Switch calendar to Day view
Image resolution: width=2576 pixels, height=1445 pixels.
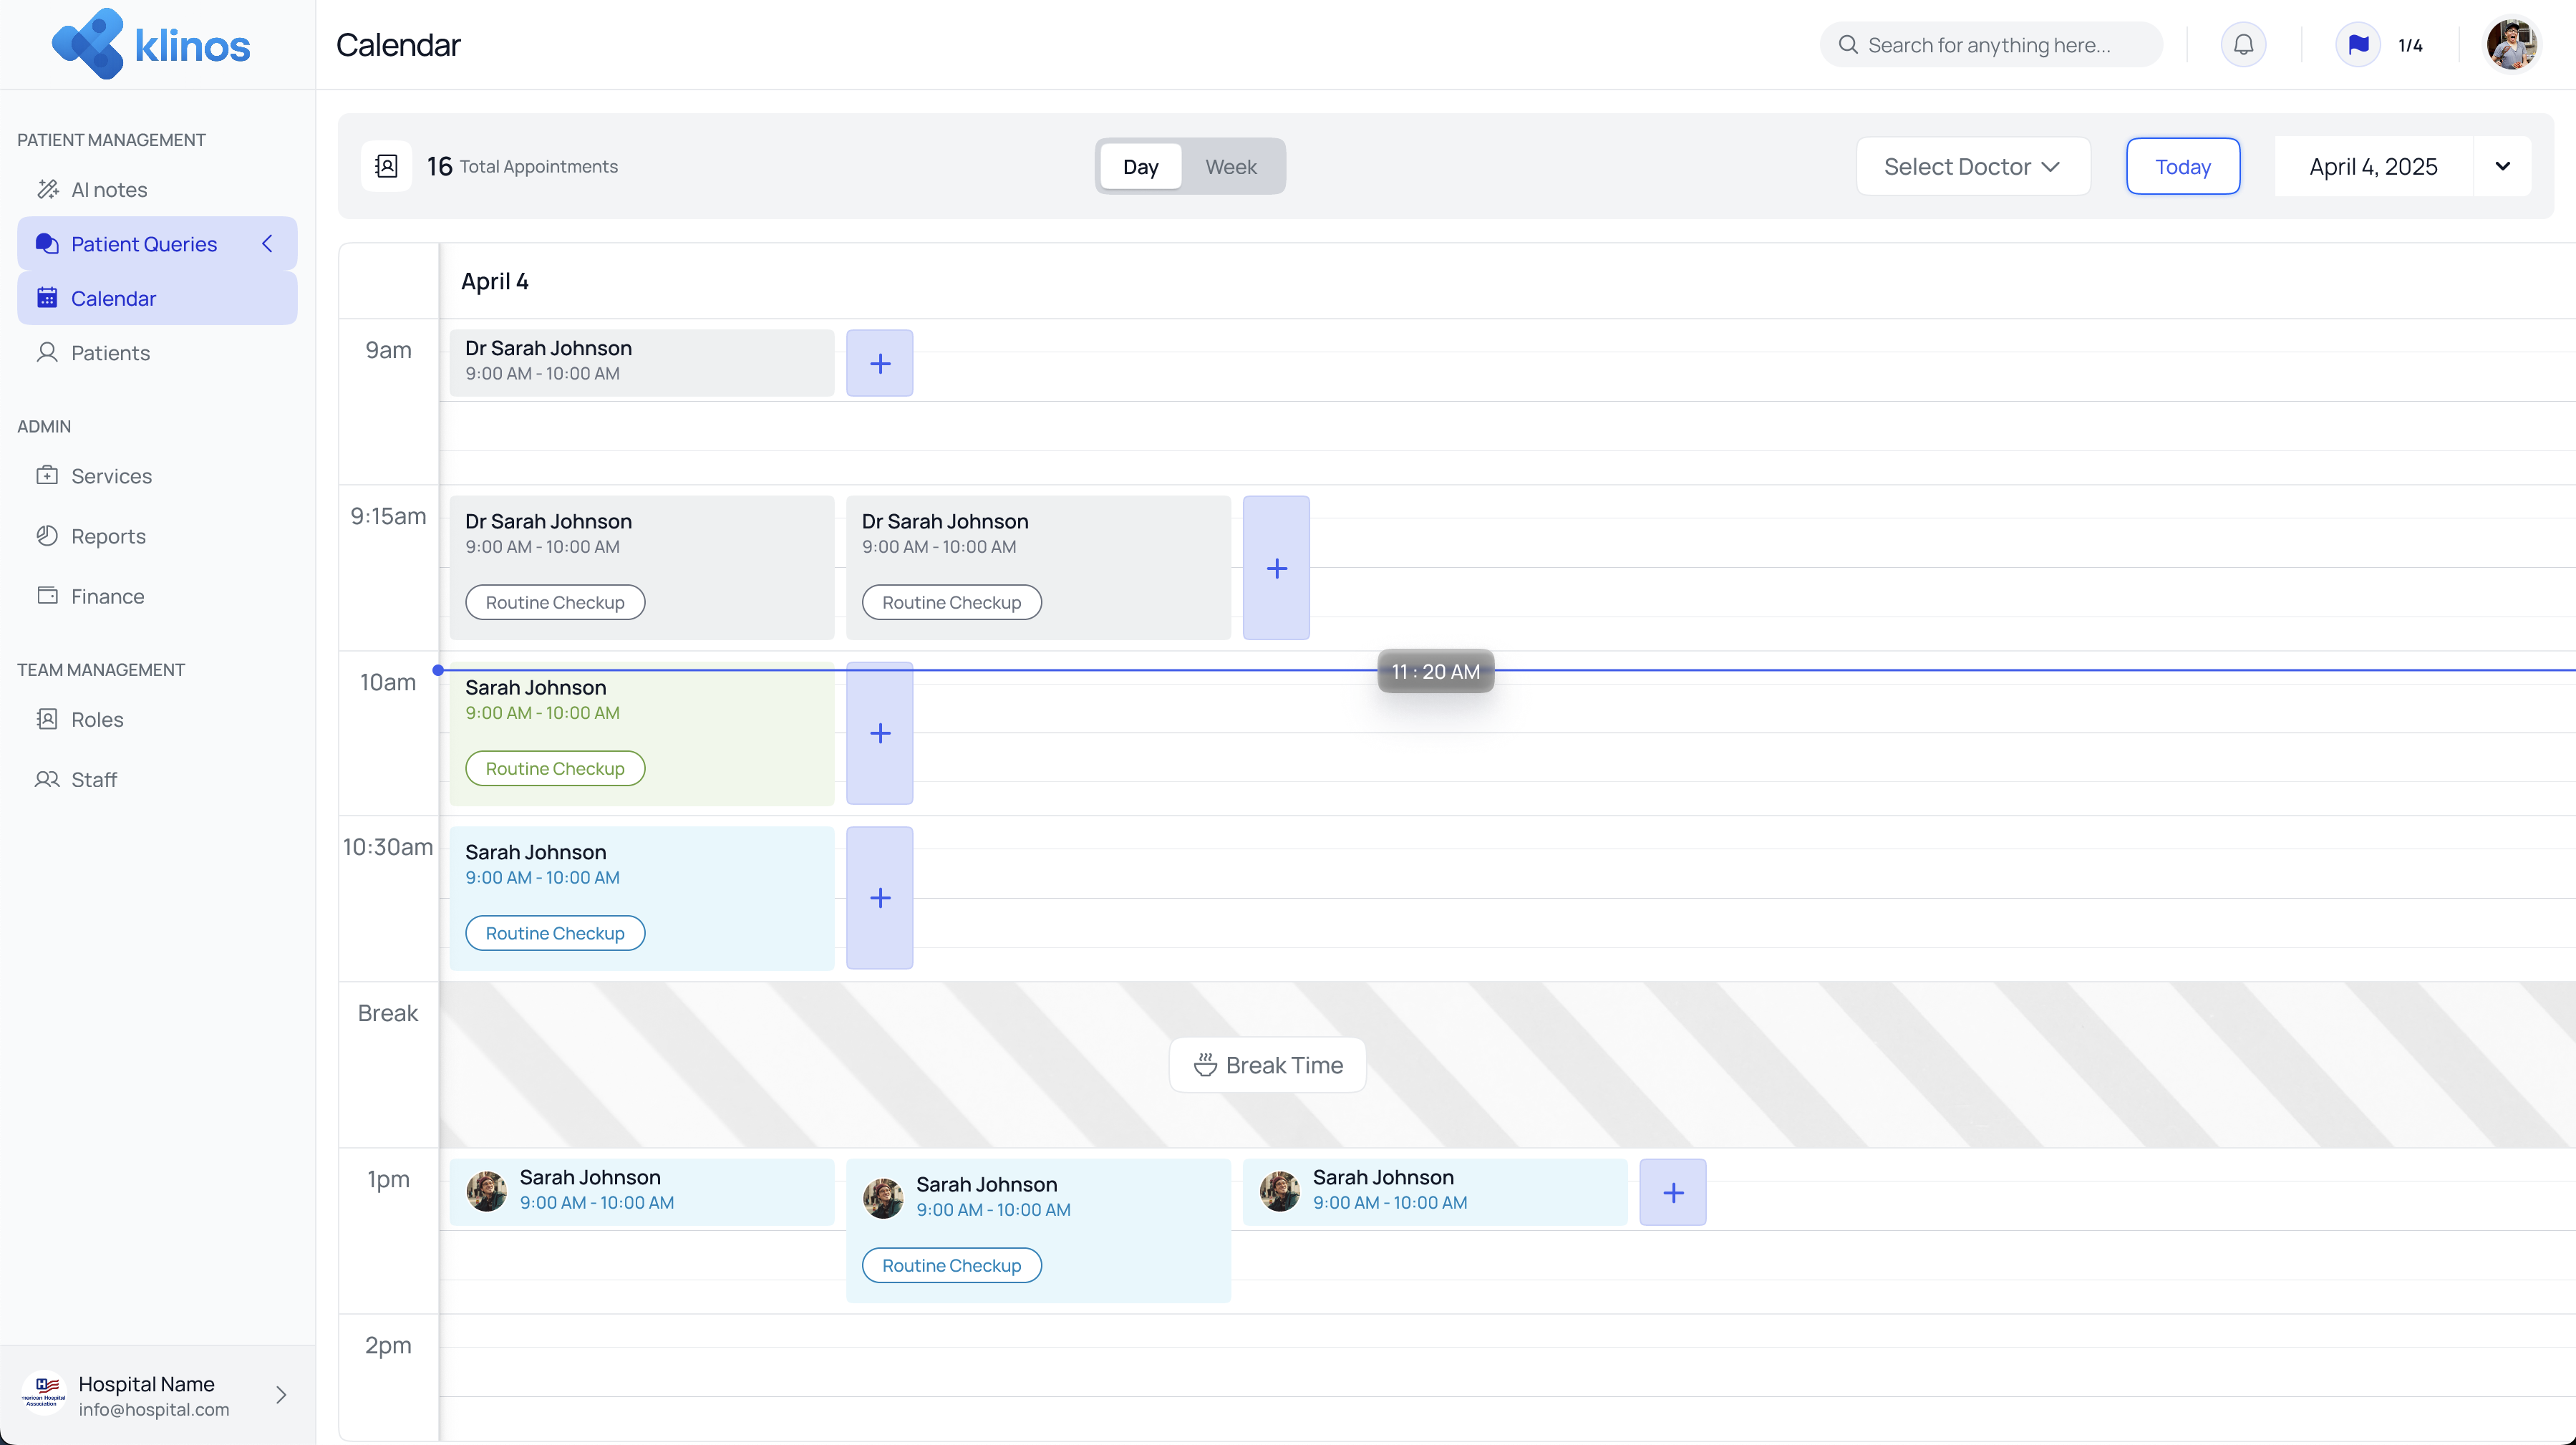pos(1140,166)
